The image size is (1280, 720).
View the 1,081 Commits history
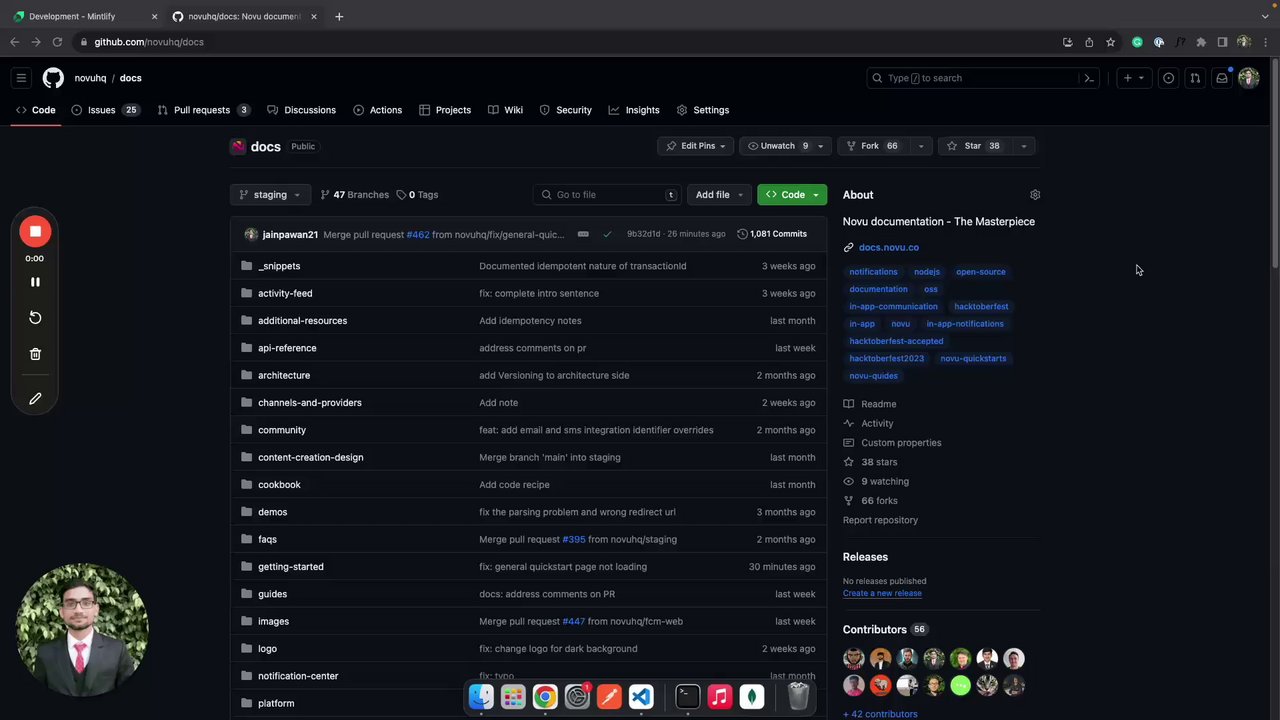point(771,234)
